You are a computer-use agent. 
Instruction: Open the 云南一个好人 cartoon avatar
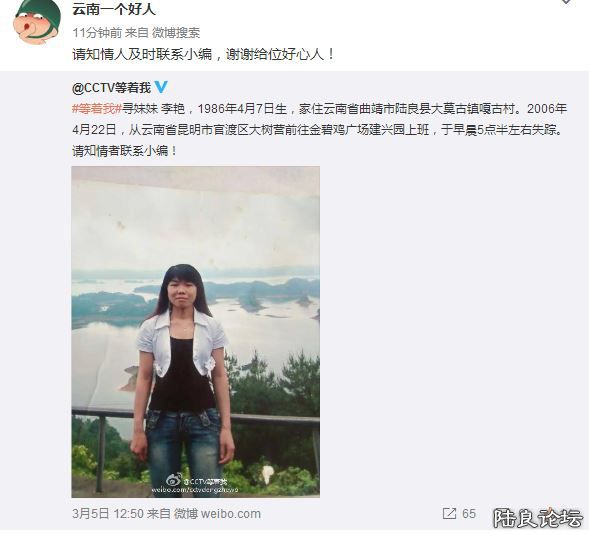click(x=36, y=21)
